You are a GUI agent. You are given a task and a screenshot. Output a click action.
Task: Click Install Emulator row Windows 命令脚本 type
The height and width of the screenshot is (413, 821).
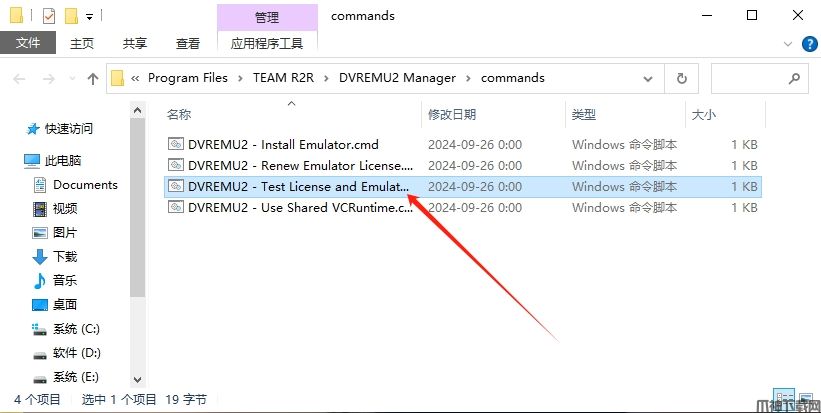(625, 144)
